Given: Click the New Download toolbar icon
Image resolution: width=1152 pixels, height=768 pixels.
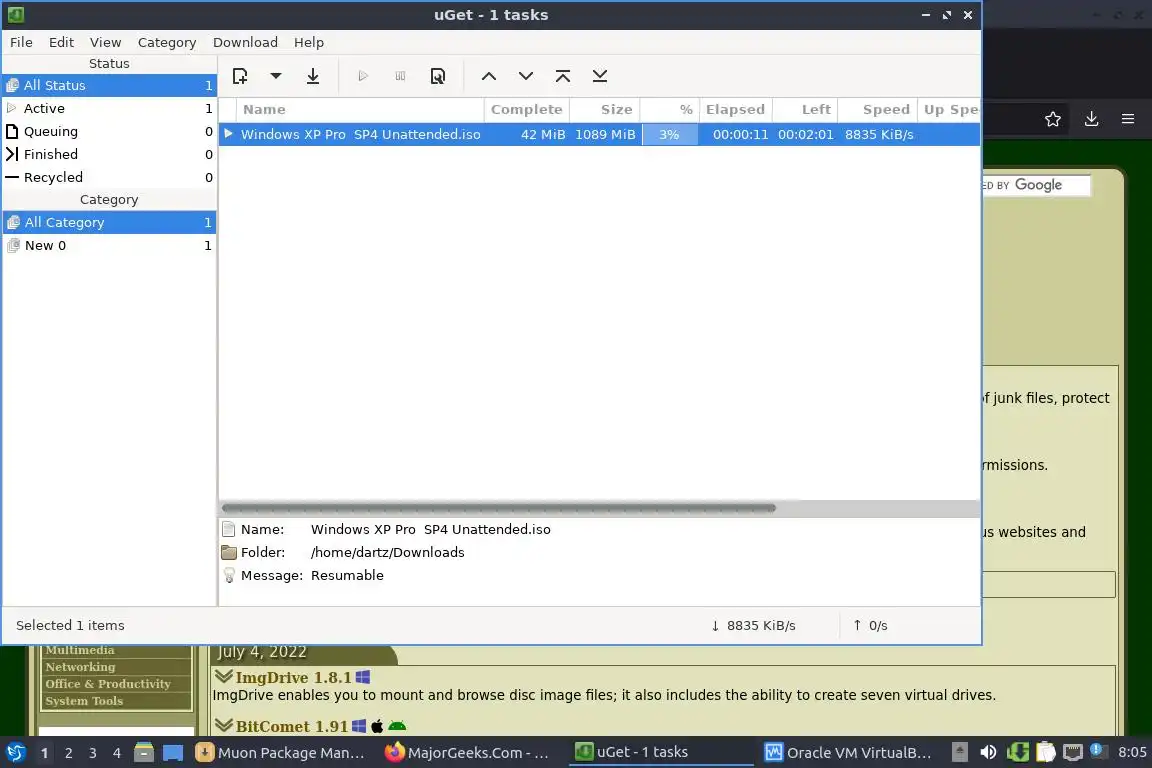Looking at the screenshot, I should click(240, 76).
